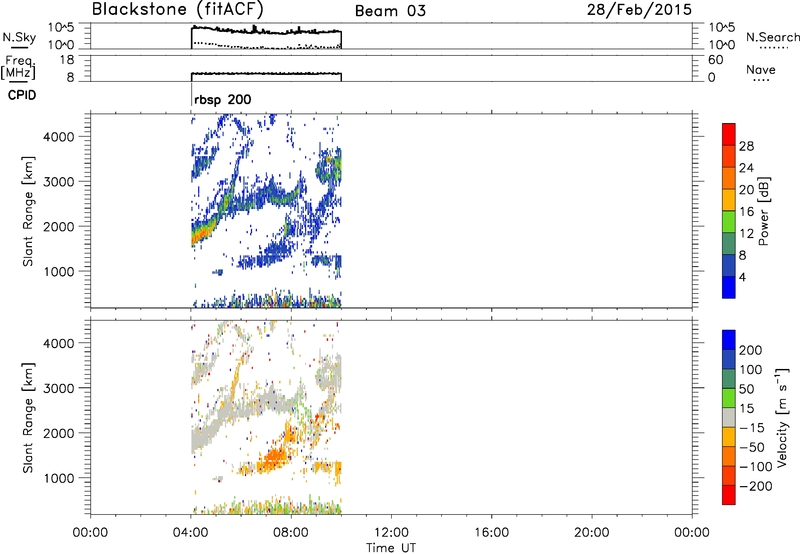Click the noise sky trace in top panel
Screen dimensions: 800x554
pyautogui.click(x=266, y=31)
